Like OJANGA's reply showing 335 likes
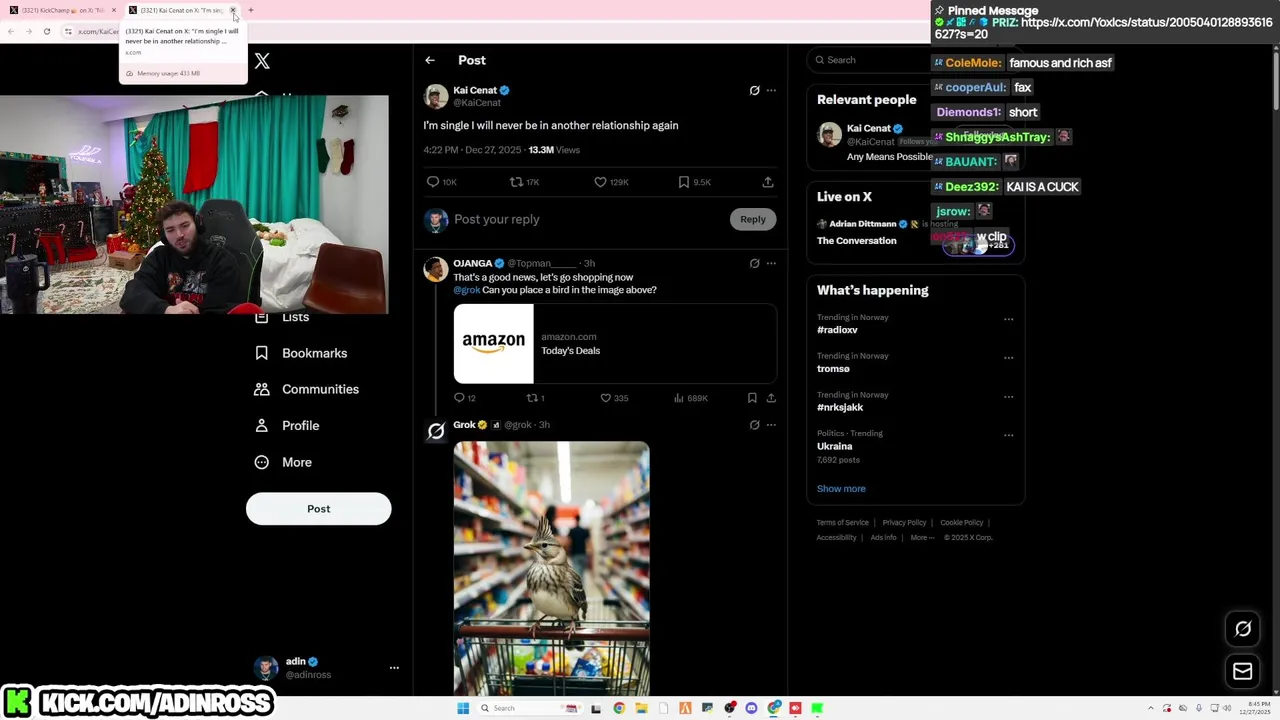The image size is (1280, 720). click(x=614, y=398)
